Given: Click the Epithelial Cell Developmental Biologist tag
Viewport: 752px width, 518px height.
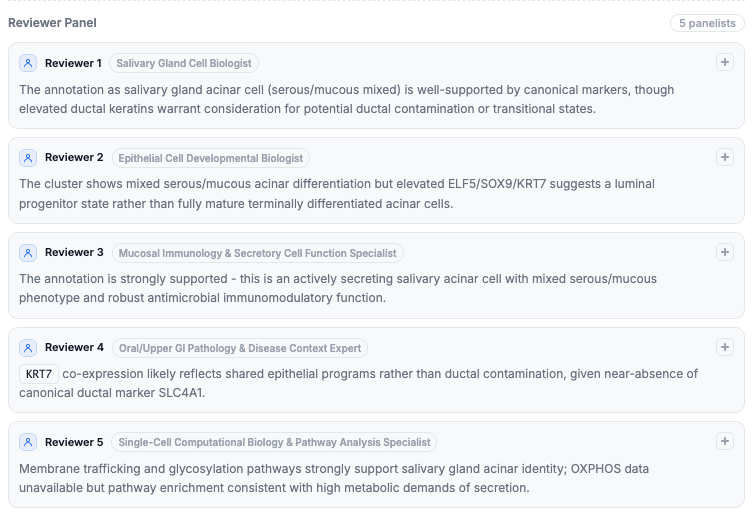Looking at the screenshot, I should 211,158.
